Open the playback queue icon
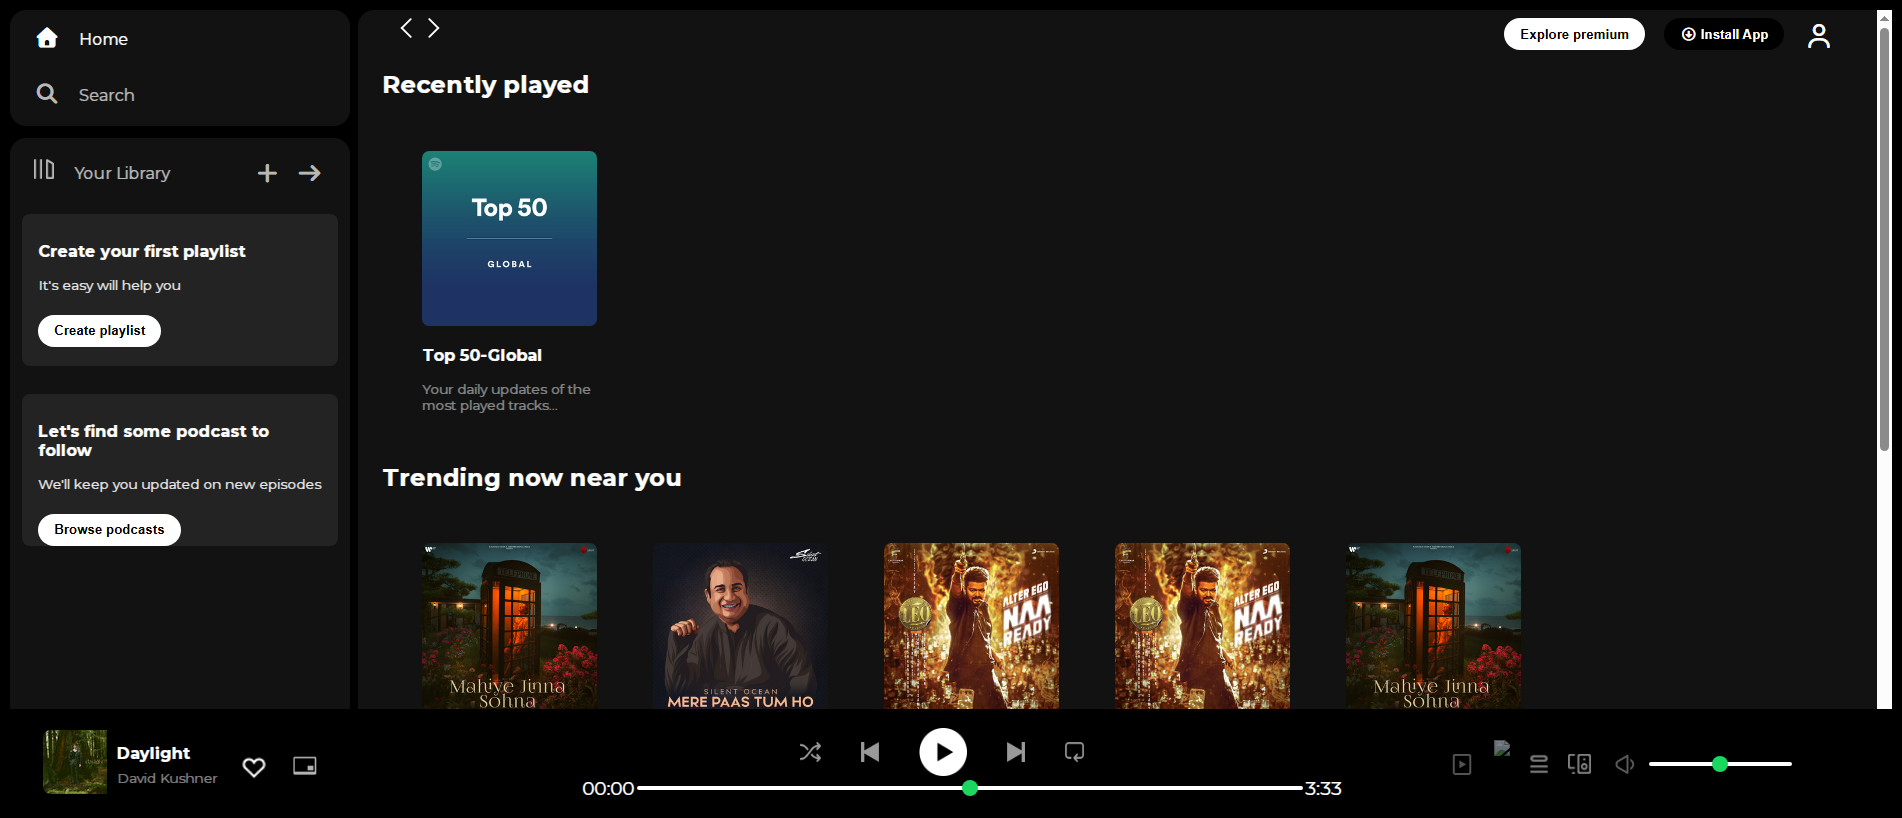 coord(1539,764)
